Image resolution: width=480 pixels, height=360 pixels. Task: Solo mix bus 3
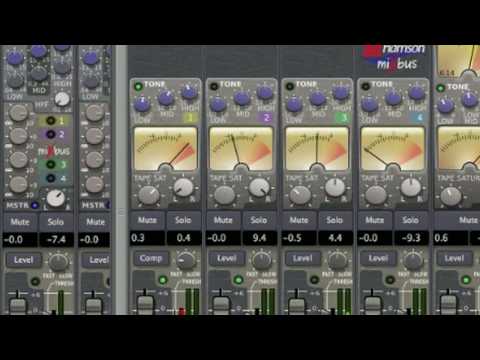coord(334,220)
